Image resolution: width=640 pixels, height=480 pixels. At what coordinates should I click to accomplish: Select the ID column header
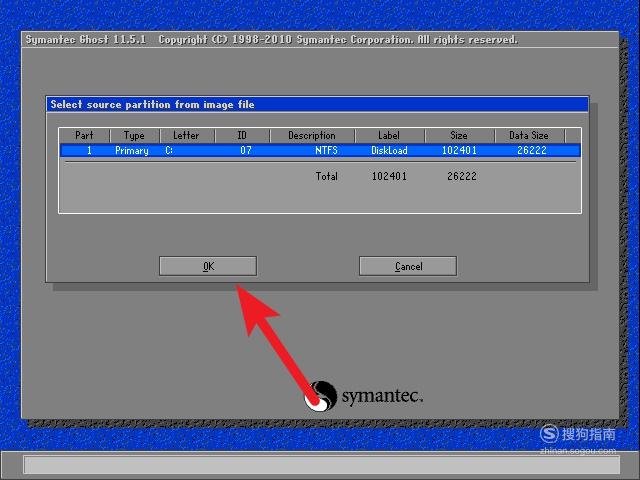tap(242, 136)
